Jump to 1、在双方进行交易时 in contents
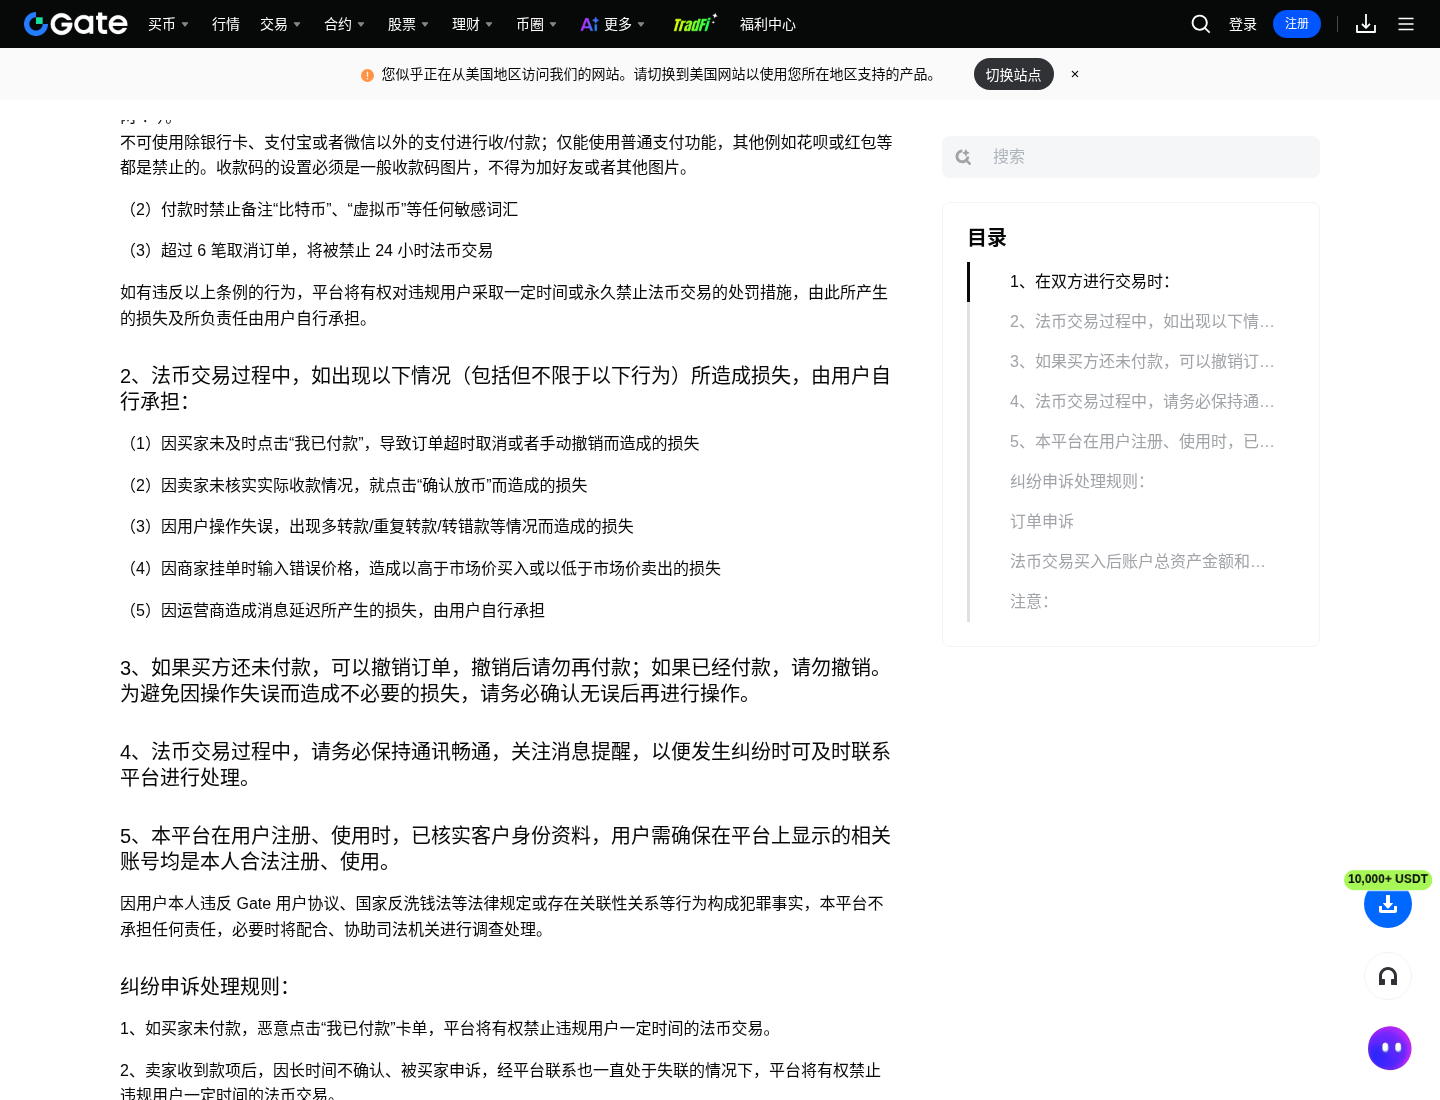Screen dimensions: 1440x1100 (1090, 282)
